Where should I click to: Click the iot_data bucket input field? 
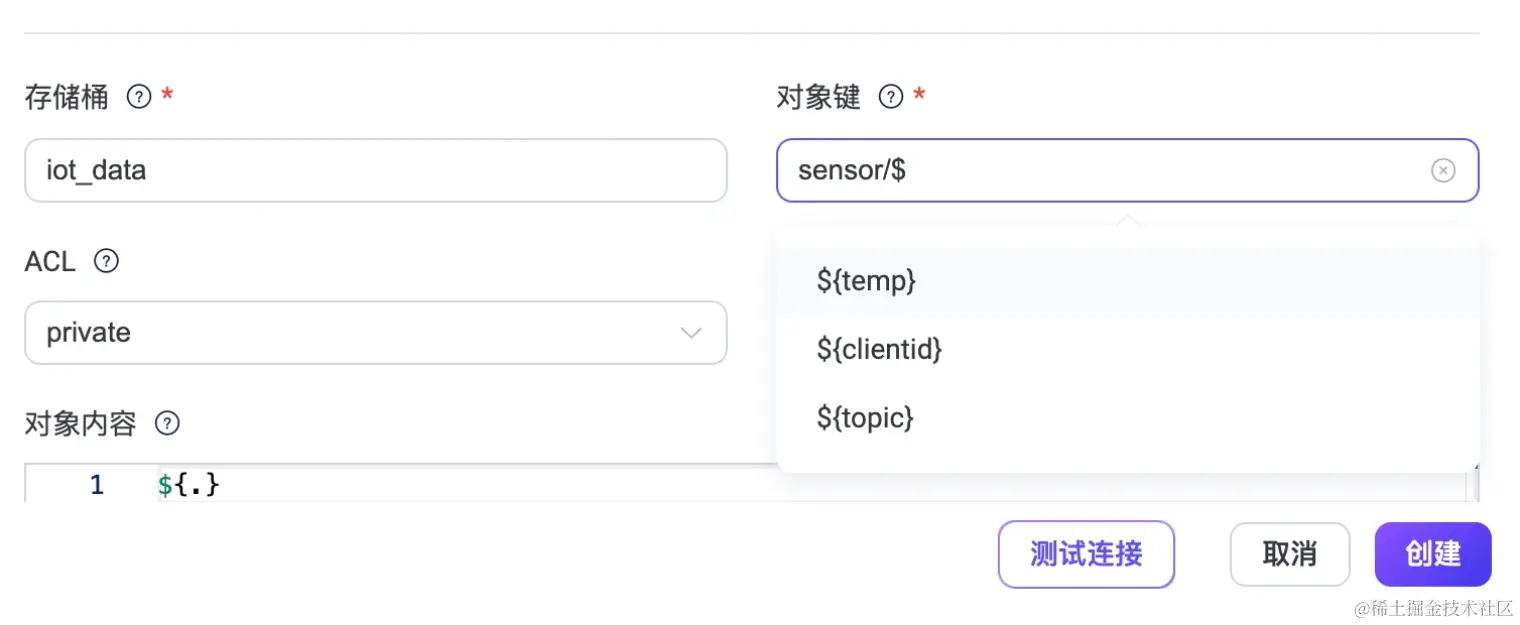tap(375, 170)
